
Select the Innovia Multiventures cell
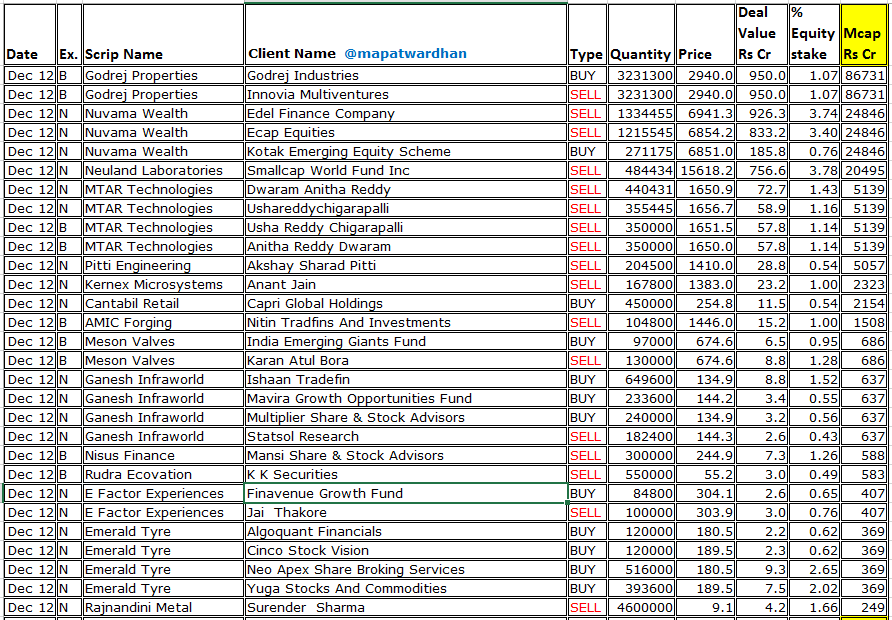pos(406,94)
